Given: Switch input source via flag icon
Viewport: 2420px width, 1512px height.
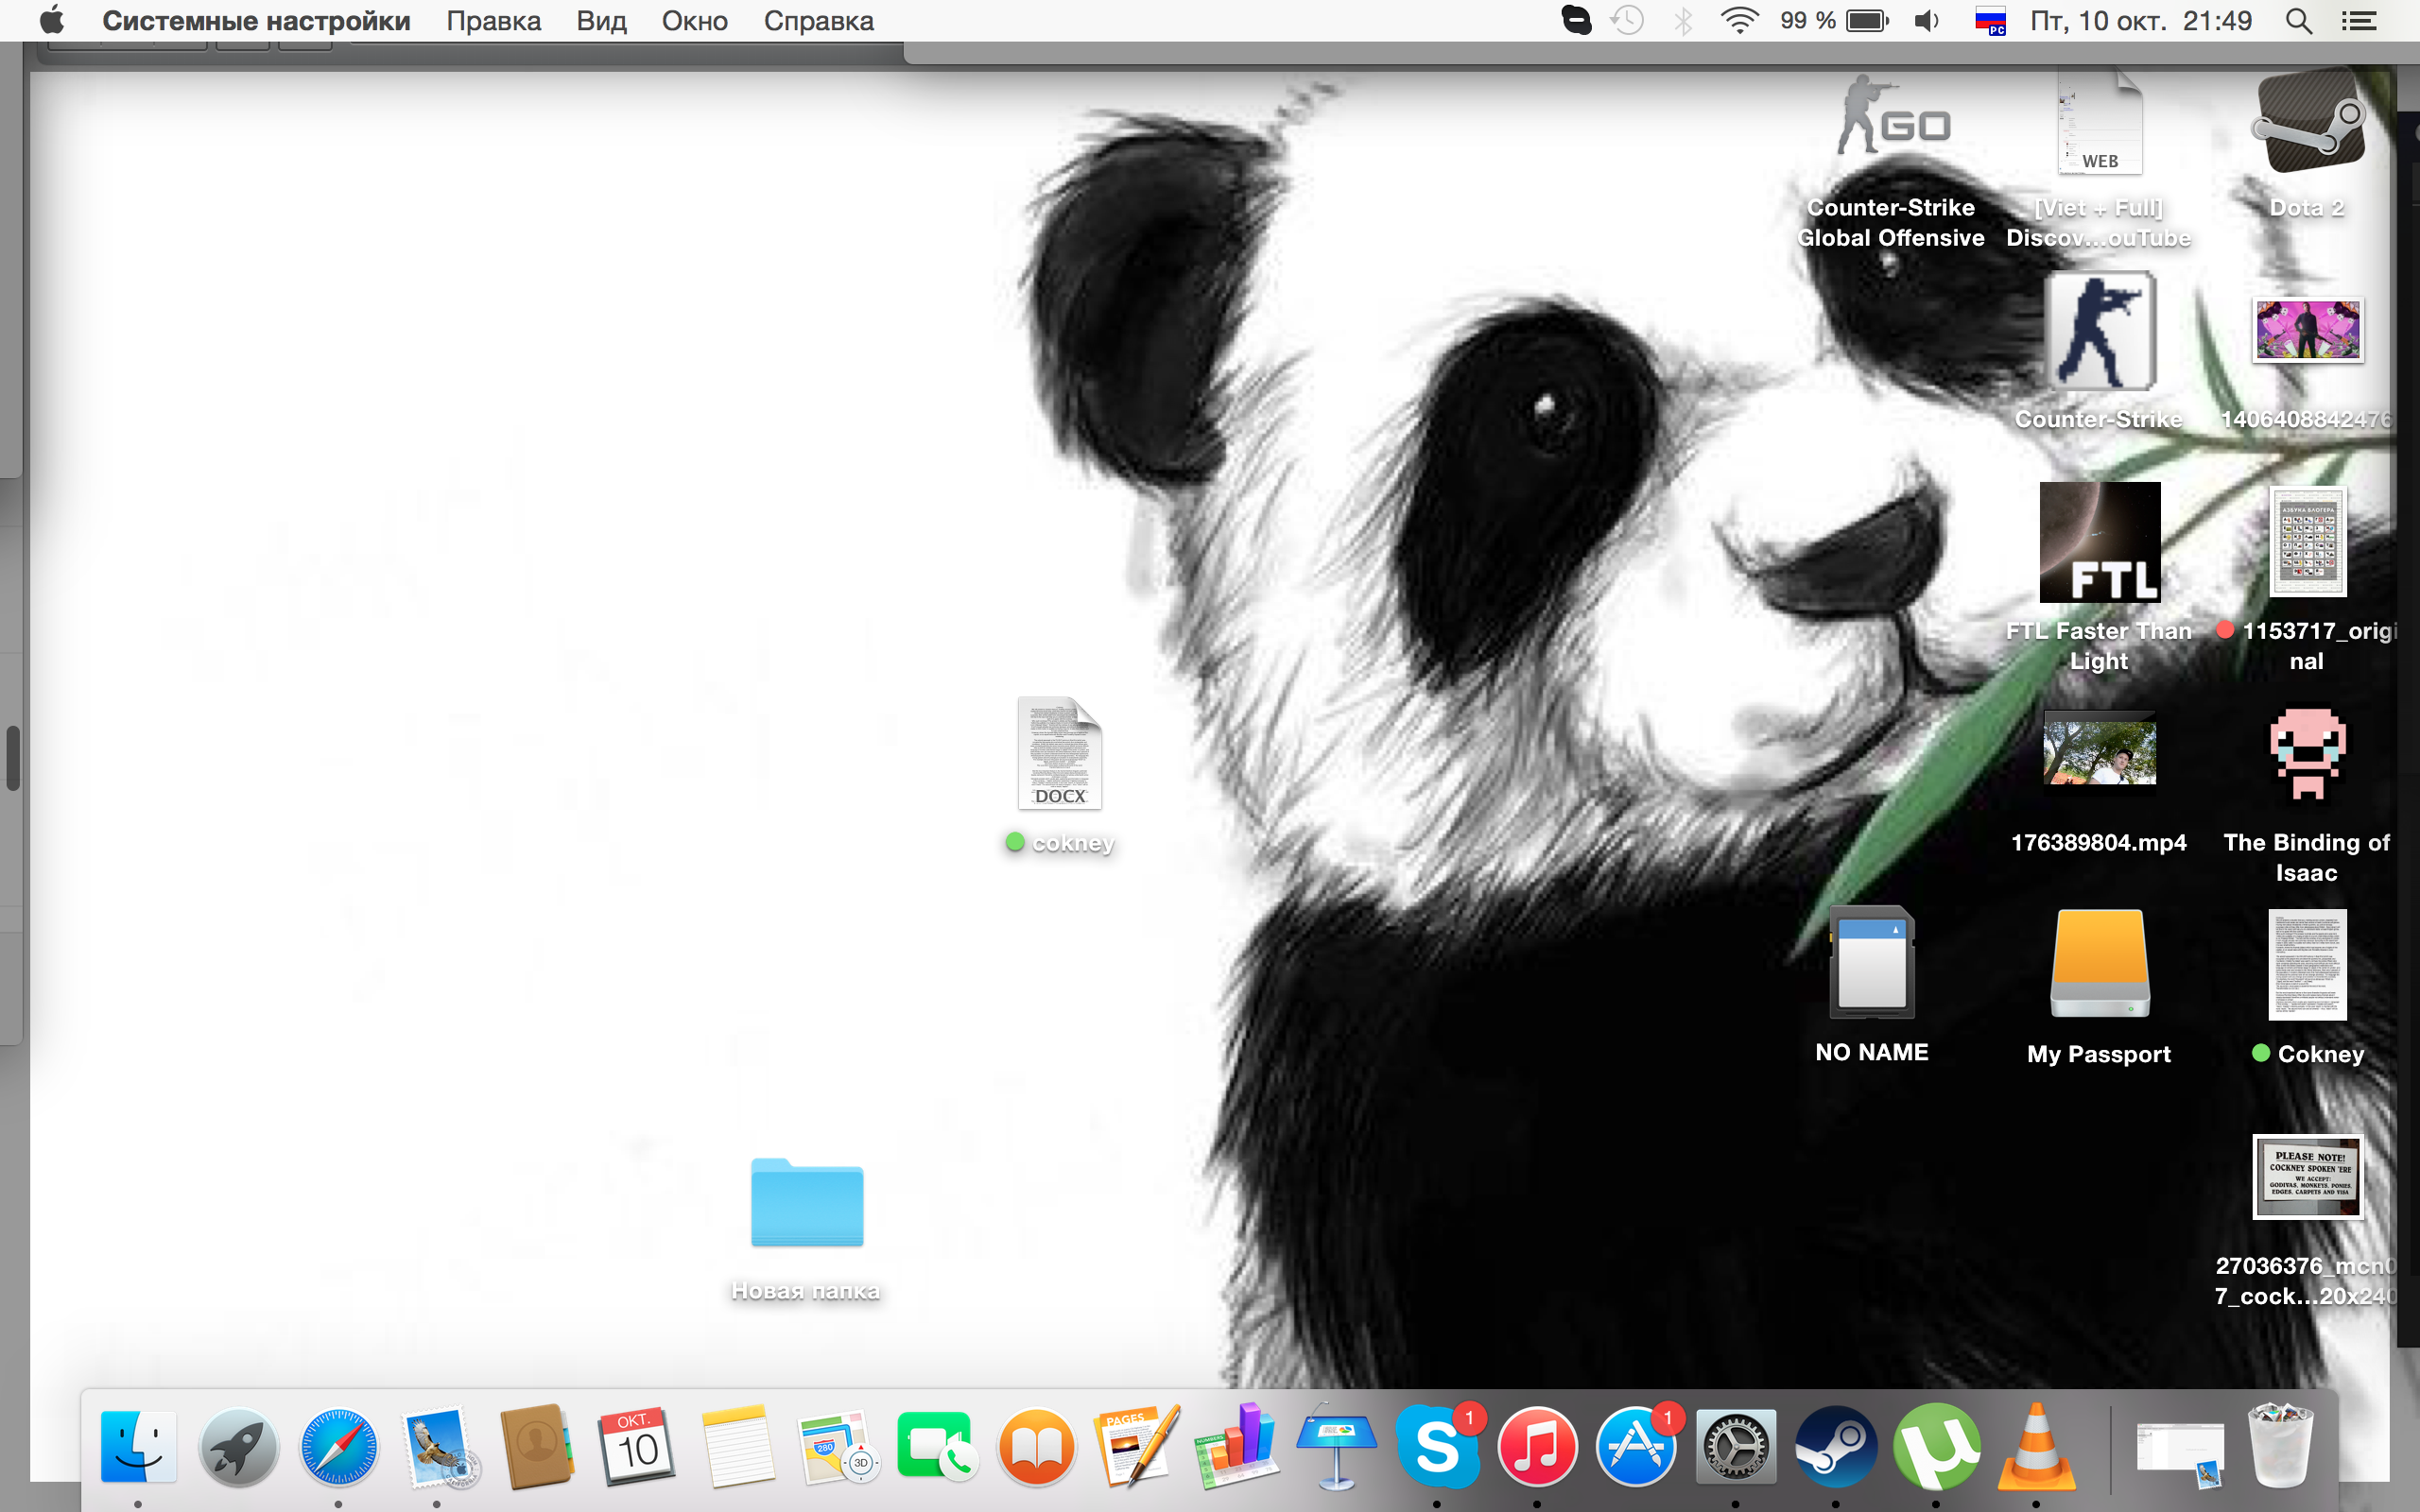Looking at the screenshot, I should tap(1990, 21).
